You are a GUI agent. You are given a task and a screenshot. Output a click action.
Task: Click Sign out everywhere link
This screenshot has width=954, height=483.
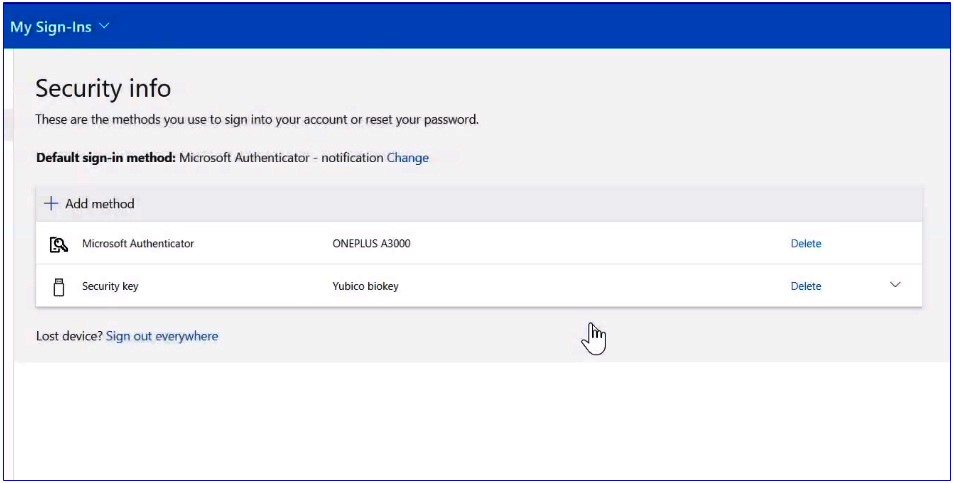point(162,336)
